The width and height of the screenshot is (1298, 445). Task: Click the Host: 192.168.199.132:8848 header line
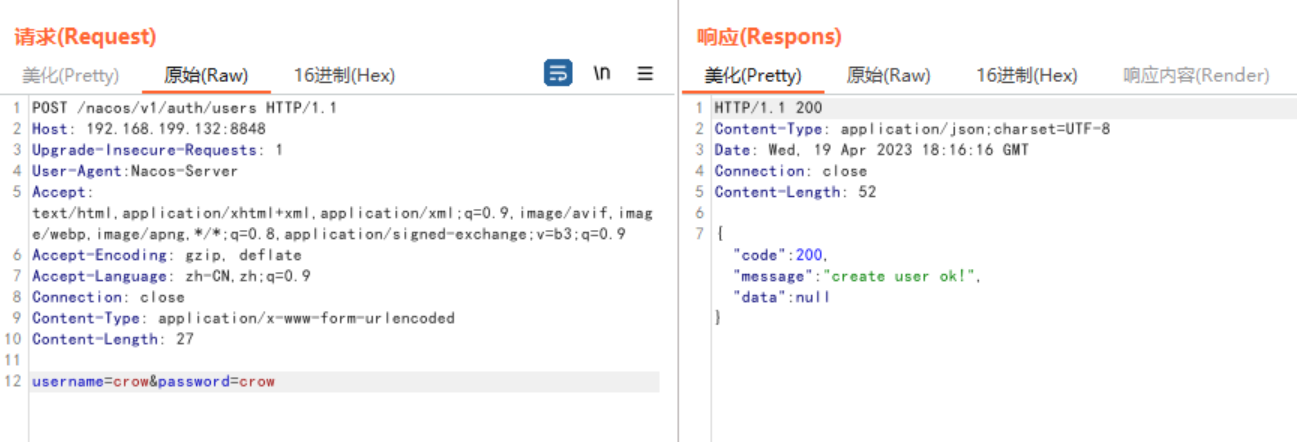click(149, 129)
